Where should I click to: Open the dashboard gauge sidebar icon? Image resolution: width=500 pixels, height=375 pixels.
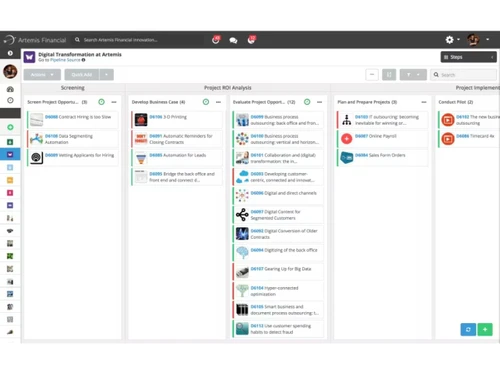click(10, 89)
